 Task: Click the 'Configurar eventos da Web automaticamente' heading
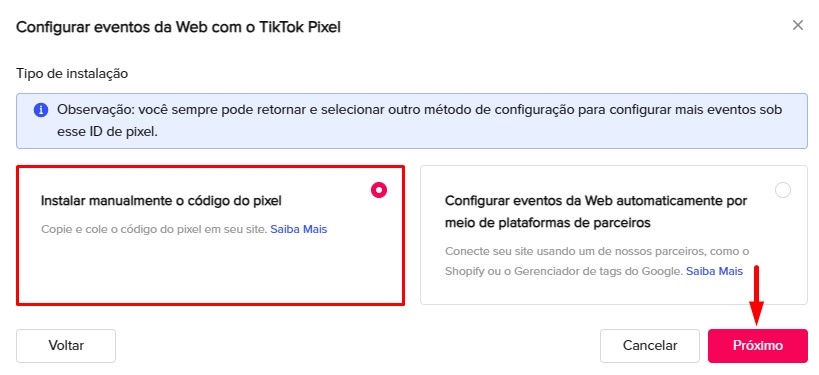click(x=596, y=201)
